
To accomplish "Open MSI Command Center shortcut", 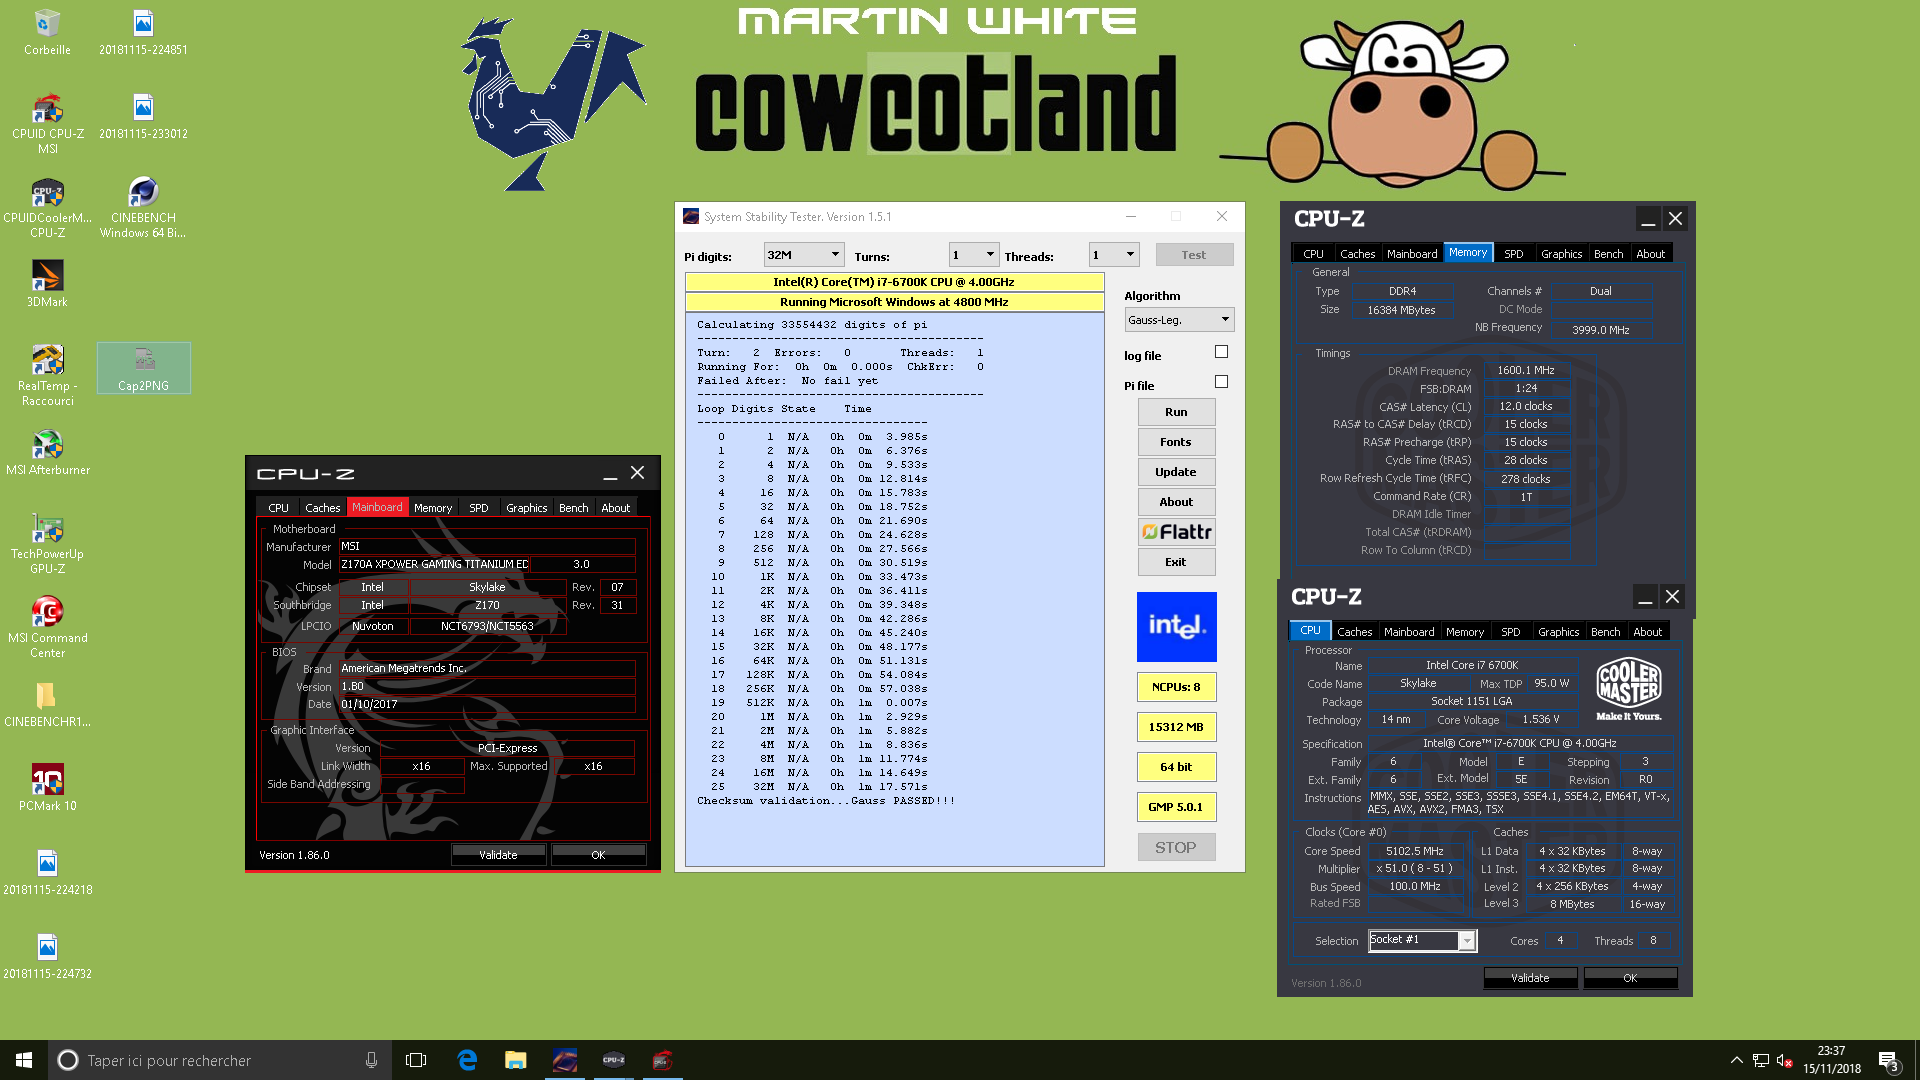I will (x=47, y=628).
